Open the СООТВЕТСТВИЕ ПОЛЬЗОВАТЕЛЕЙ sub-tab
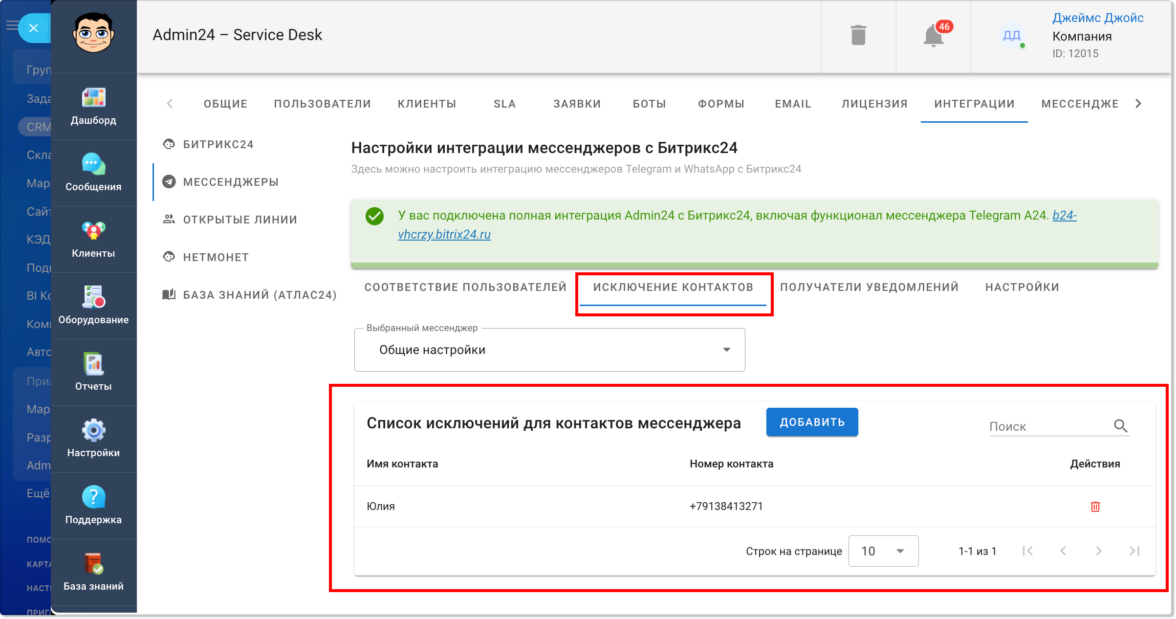This screenshot has height=619, width=1176. tap(466, 287)
